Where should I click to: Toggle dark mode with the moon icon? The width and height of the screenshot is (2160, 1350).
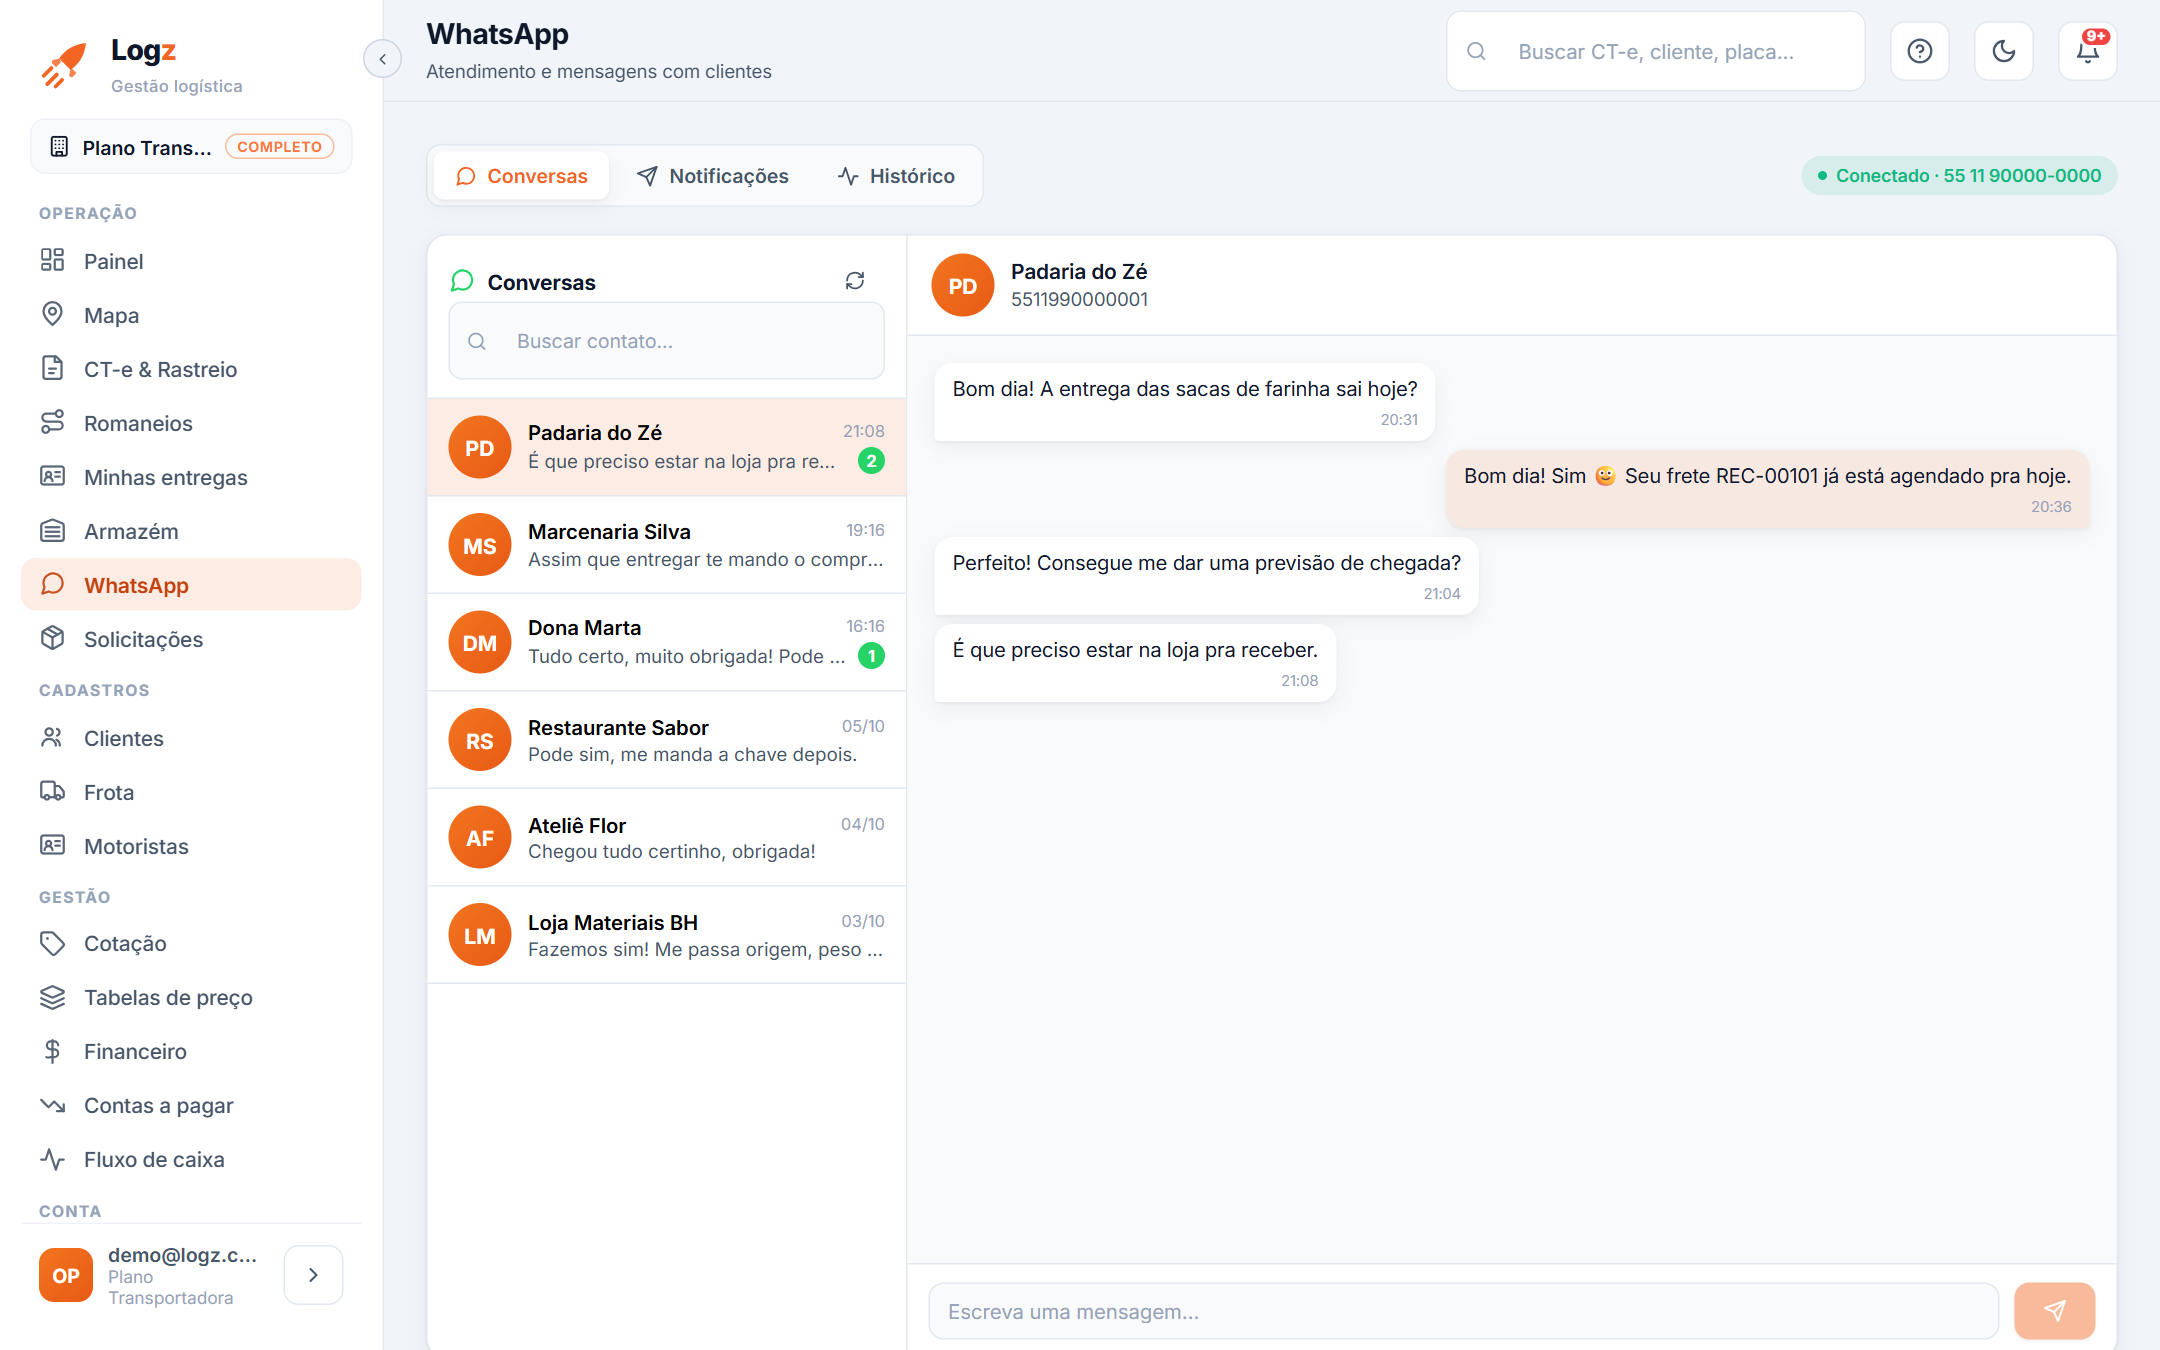(x=2004, y=51)
